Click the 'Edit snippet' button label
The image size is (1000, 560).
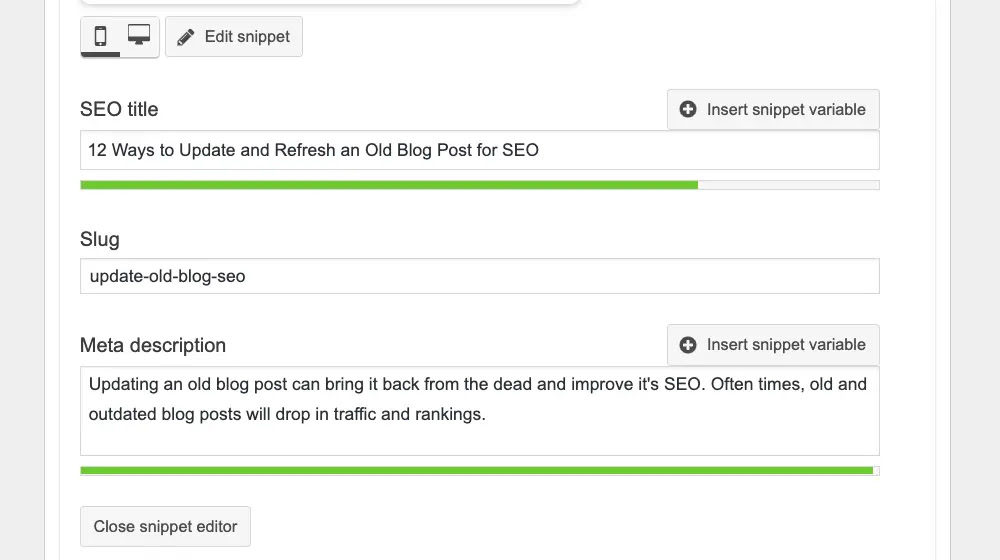coord(247,37)
